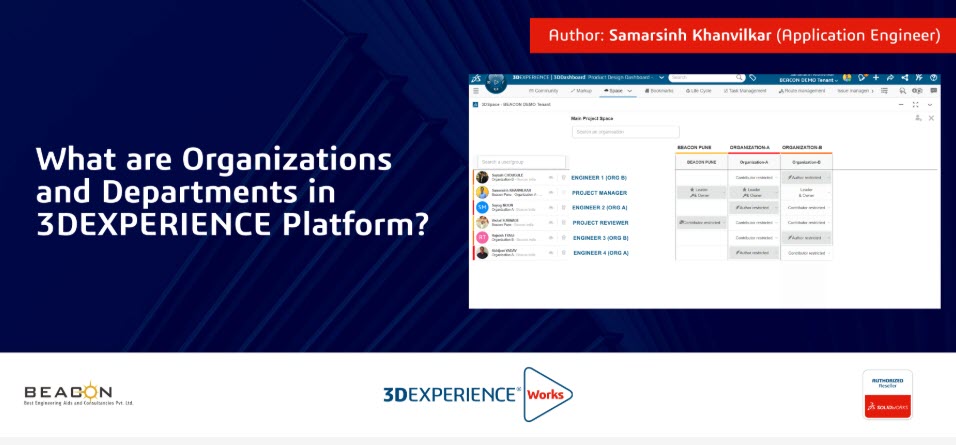
Task: Switch to the Bookmarks tab
Action: tap(659, 91)
